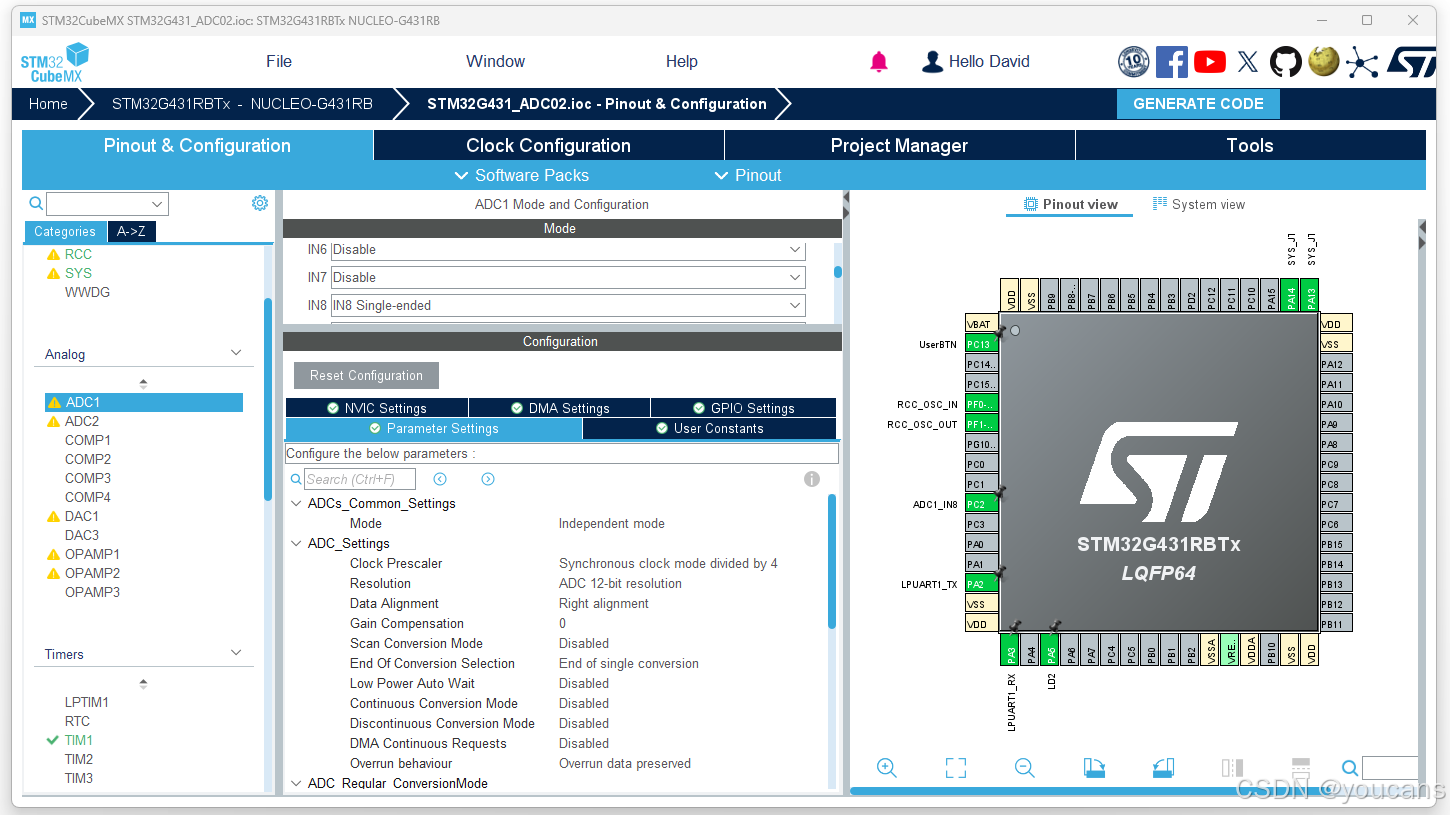Switch to System view
Image resolution: width=1450 pixels, height=815 pixels.
pyautogui.click(x=1199, y=204)
